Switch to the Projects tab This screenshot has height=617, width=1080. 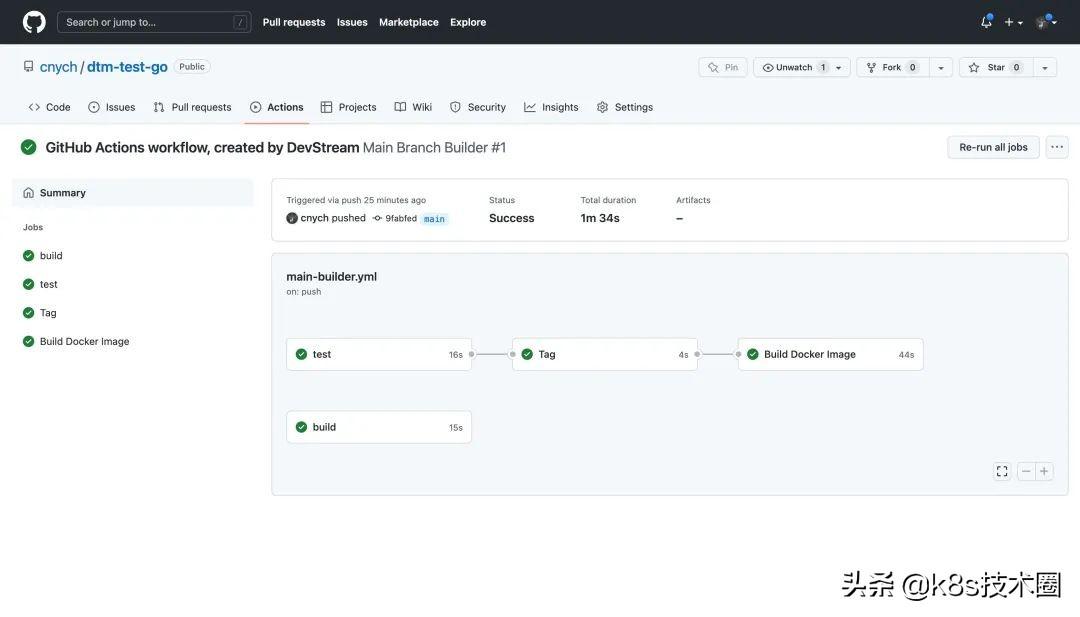pos(349,107)
